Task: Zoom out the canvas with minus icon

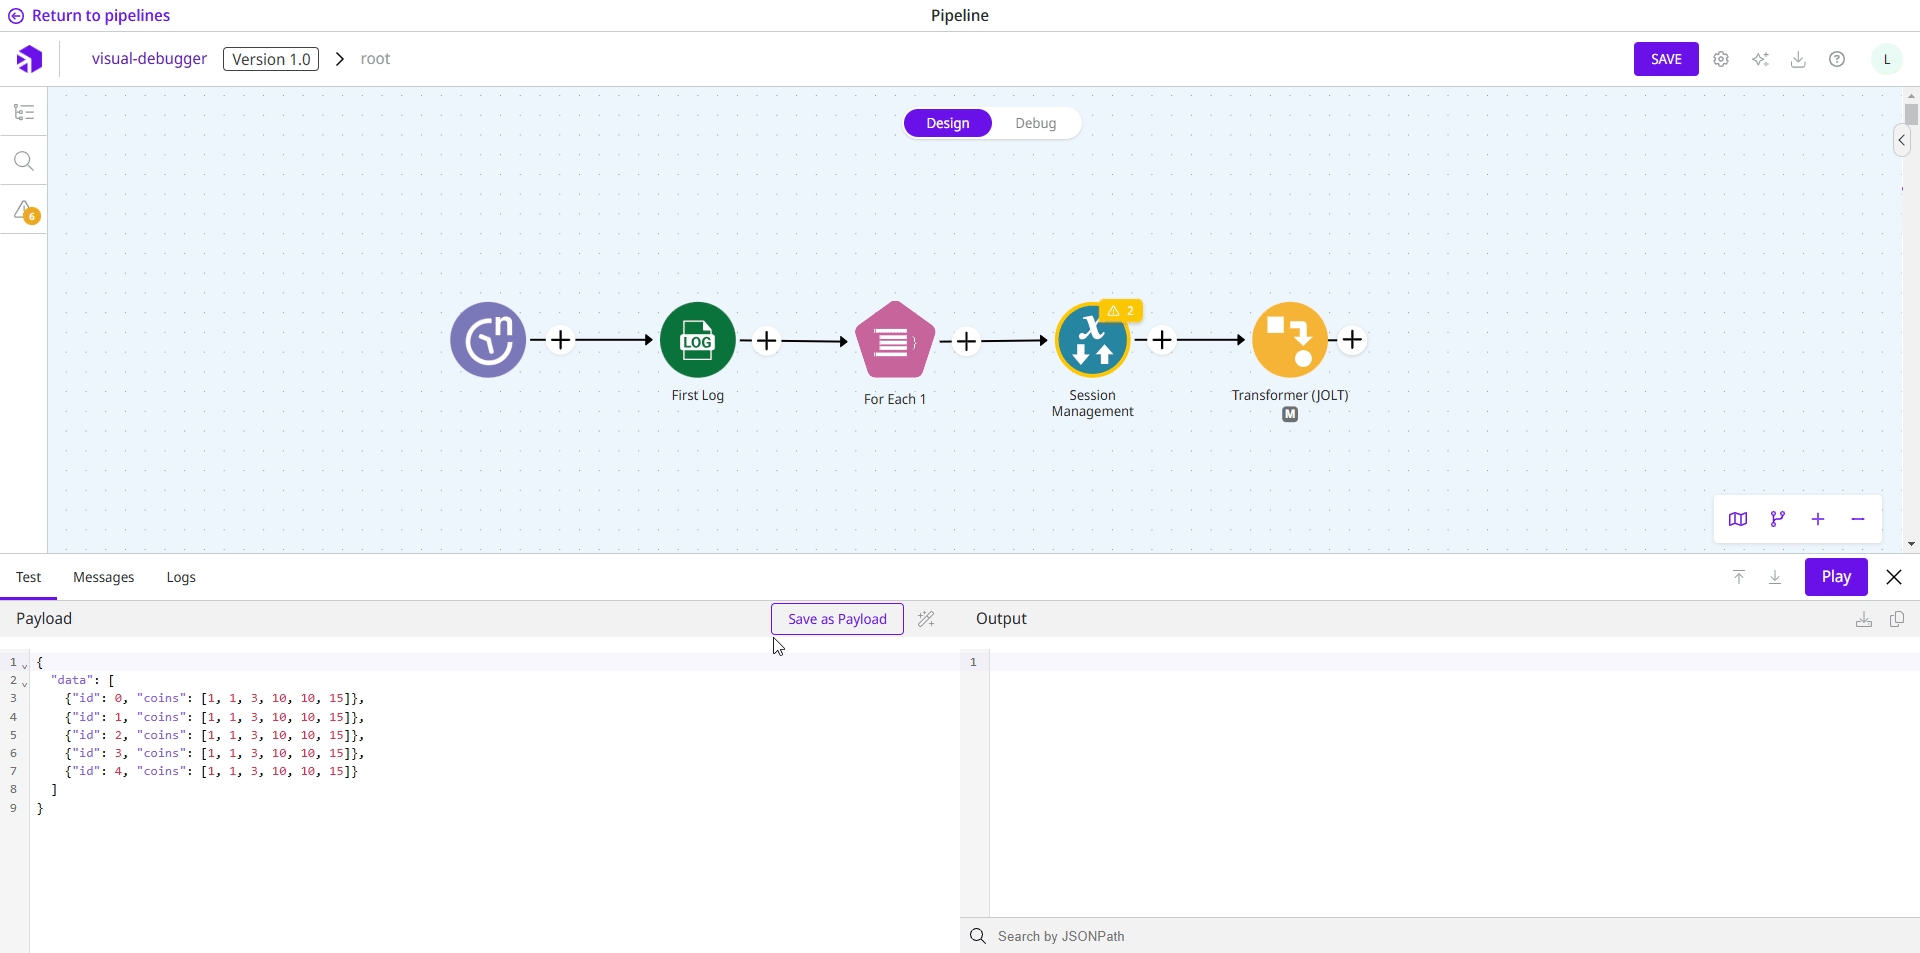Action: [1858, 519]
